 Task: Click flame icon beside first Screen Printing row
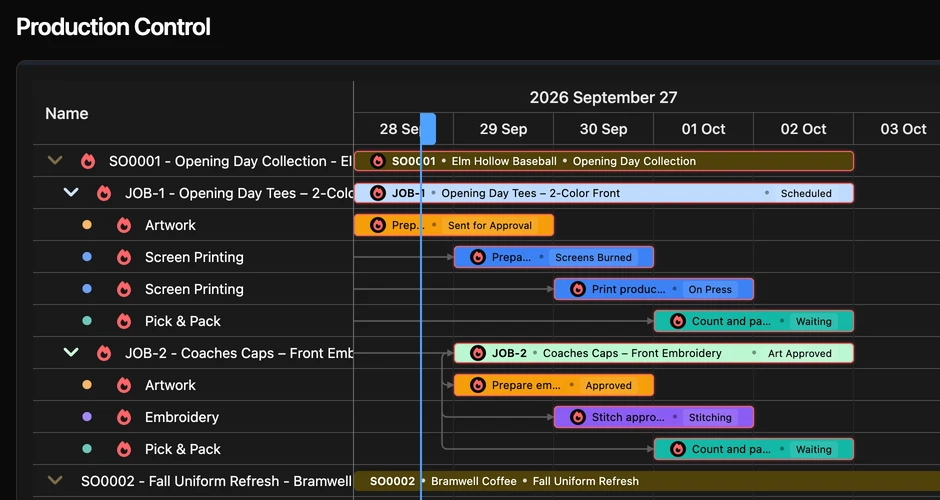tap(124, 257)
